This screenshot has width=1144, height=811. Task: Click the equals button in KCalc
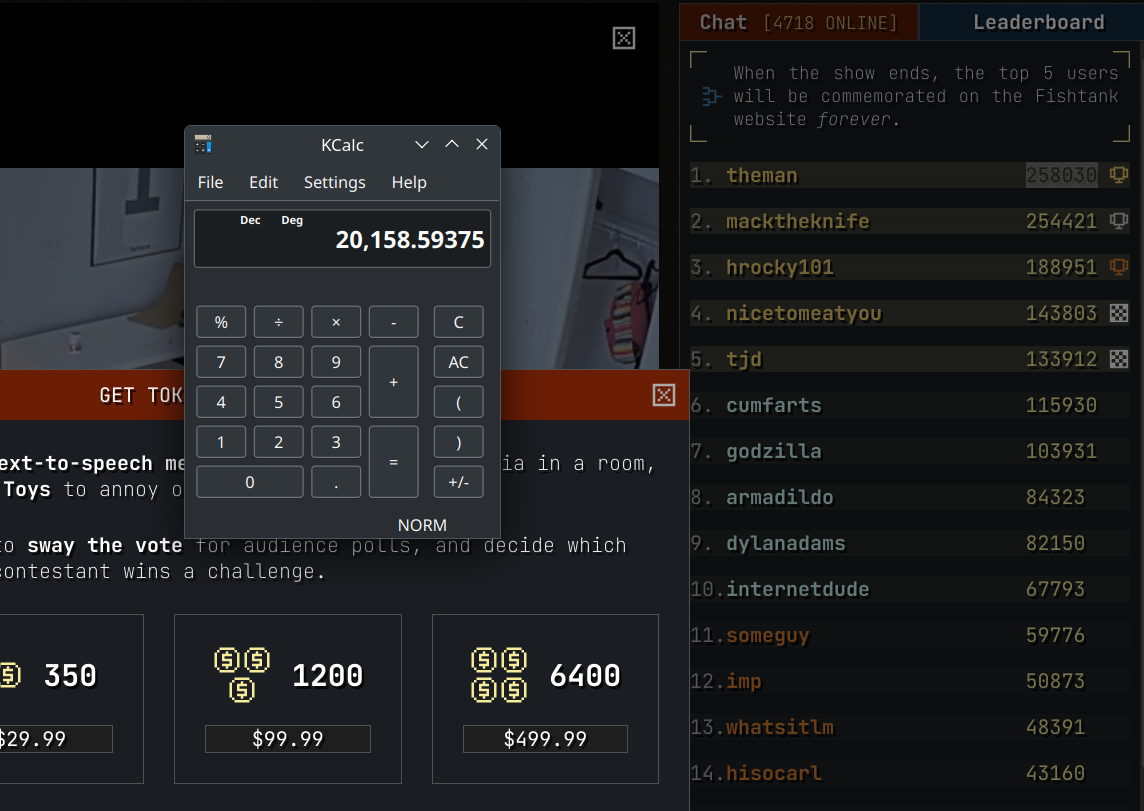(394, 462)
